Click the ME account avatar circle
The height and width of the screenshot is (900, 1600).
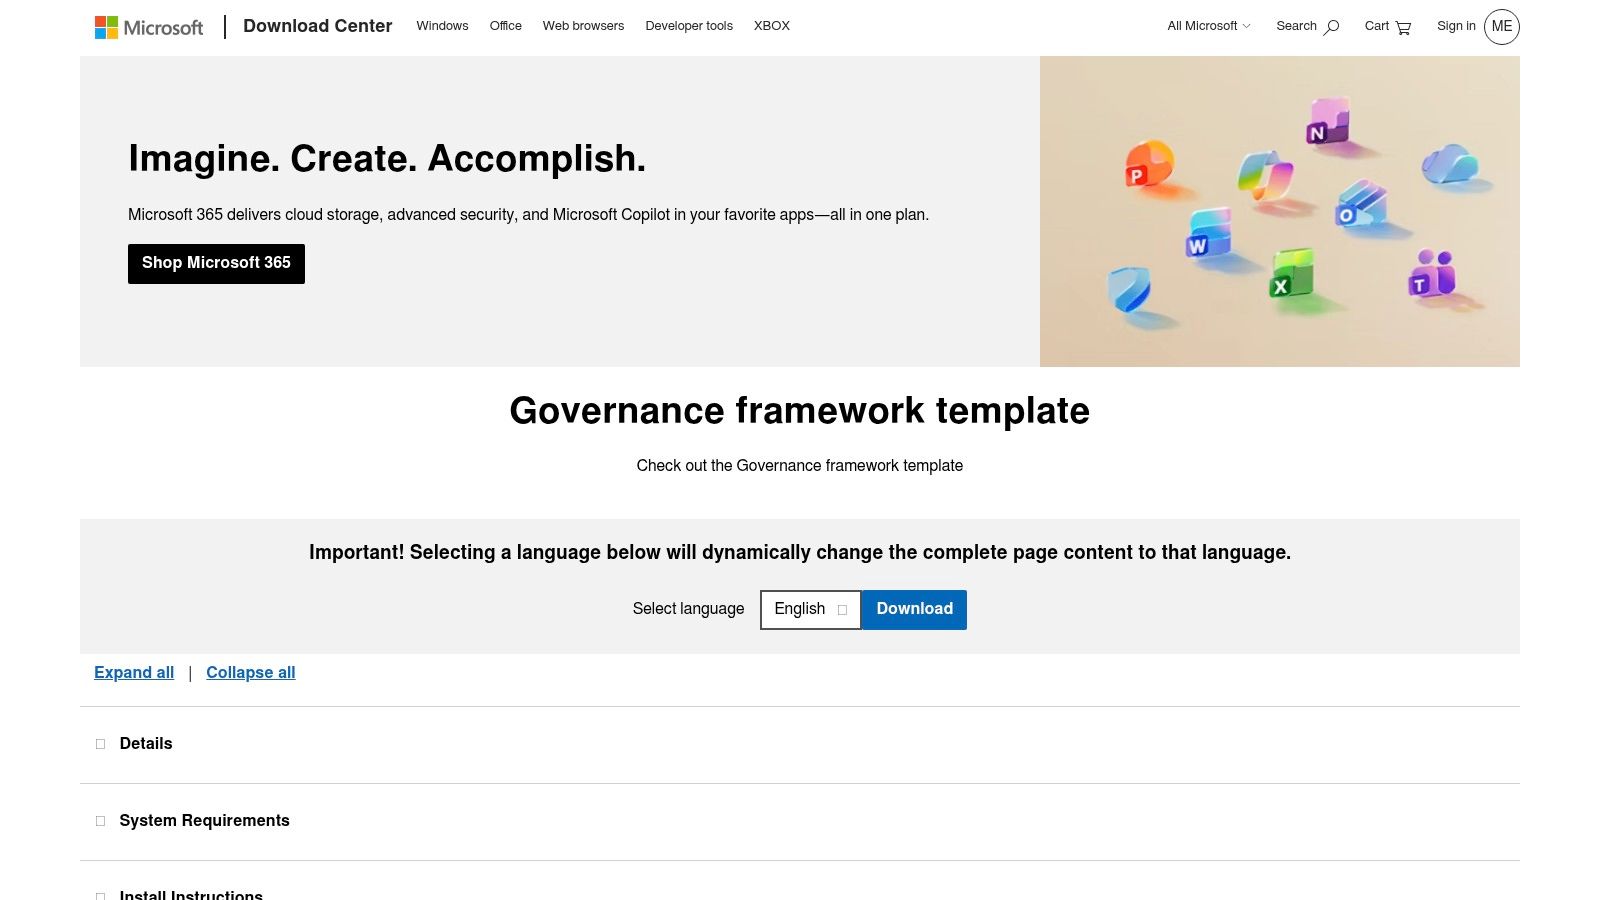pos(1502,27)
